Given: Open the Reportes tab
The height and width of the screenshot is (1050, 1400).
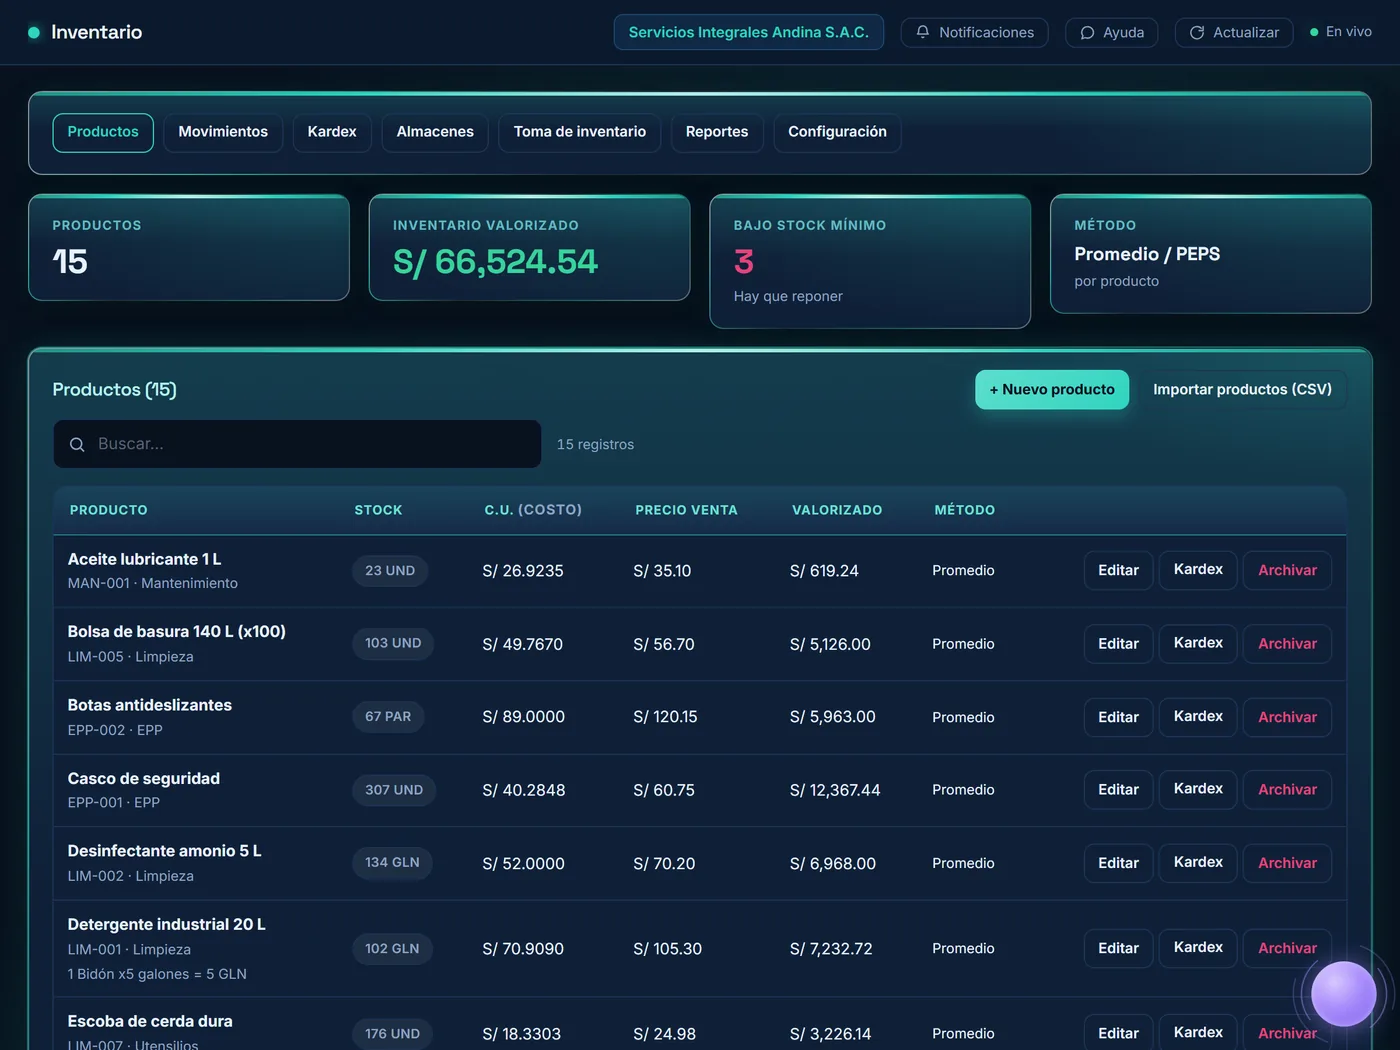Looking at the screenshot, I should (717, 132).
